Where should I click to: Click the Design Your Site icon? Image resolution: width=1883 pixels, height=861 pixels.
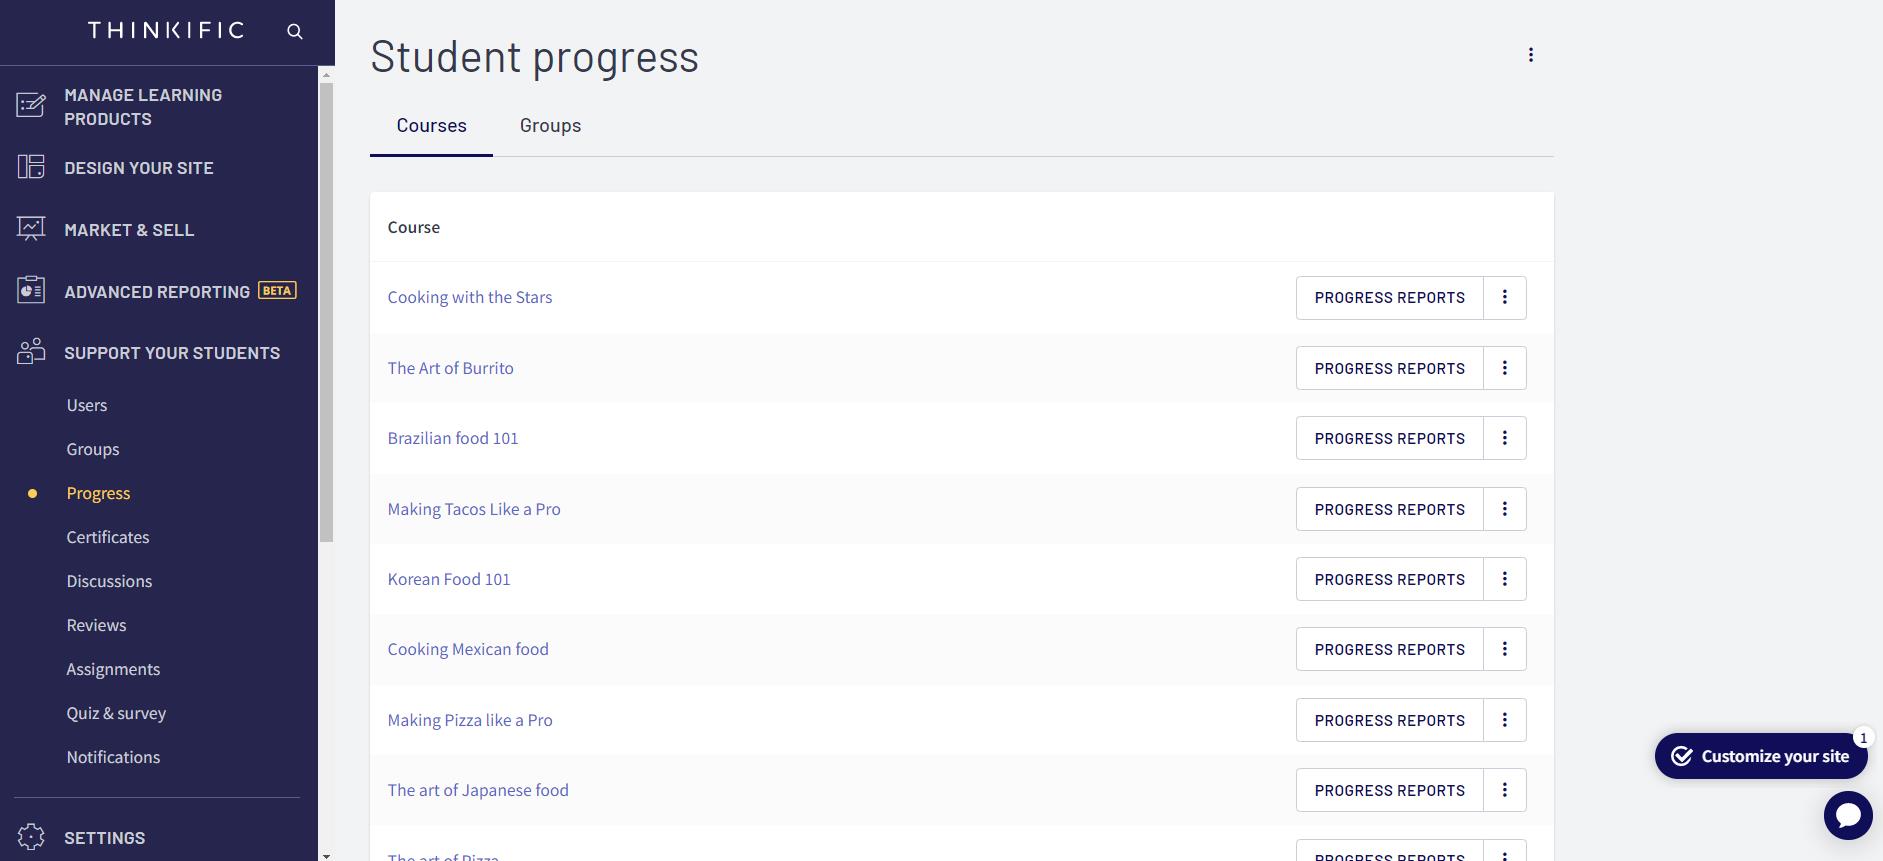[31, 167]
